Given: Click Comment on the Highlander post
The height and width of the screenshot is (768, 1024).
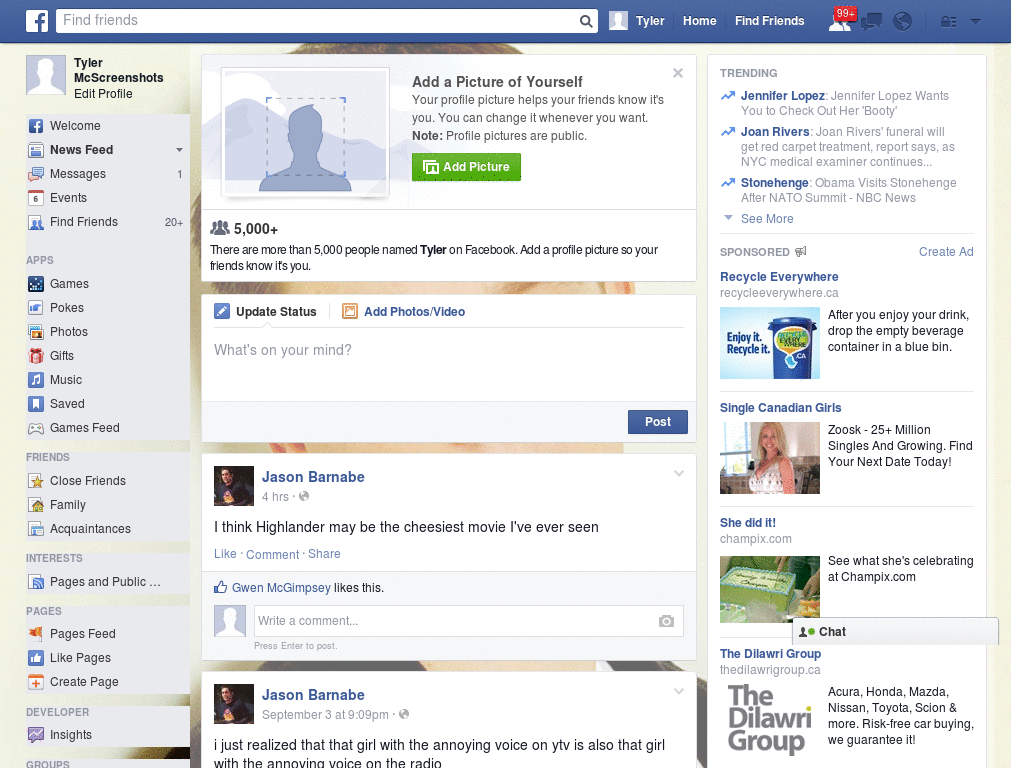Looking at the screenshot, I should [x=272, y=554].
